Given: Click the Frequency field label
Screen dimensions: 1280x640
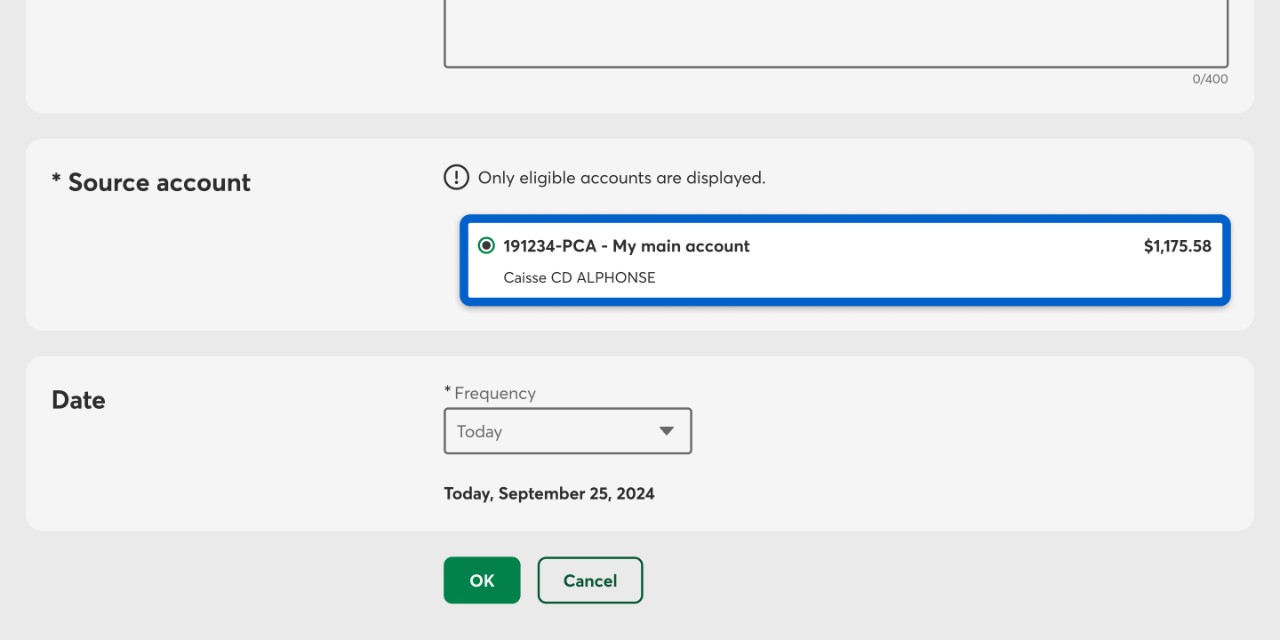Looking at the screenshot, I should click(495, 394).
